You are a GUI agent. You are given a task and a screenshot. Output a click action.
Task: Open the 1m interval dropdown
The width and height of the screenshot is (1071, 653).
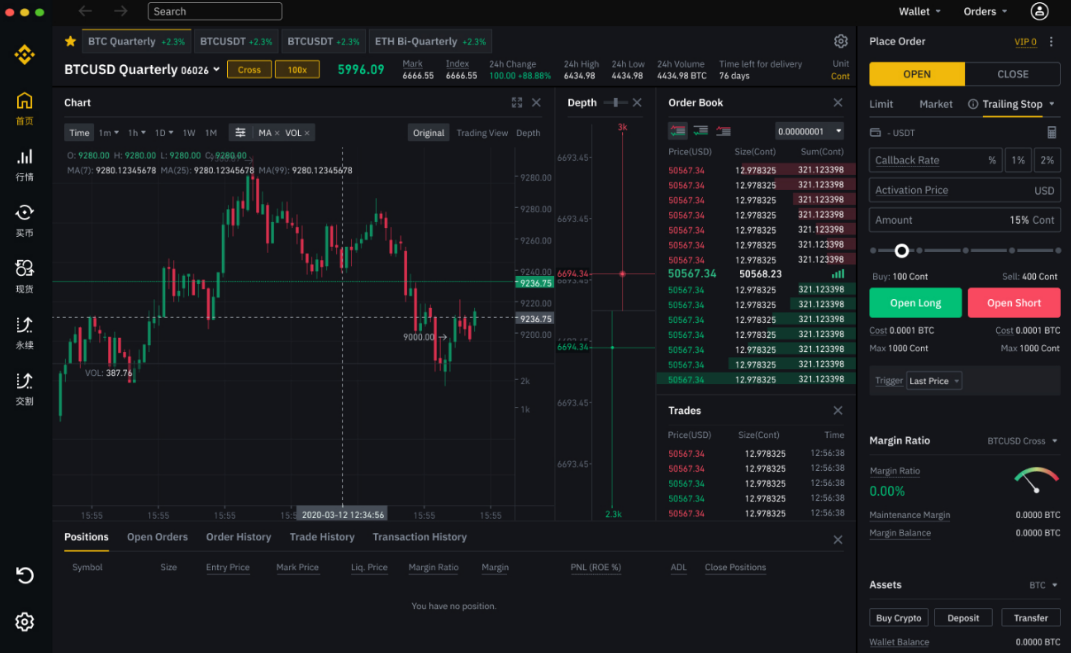pos(109,133)
